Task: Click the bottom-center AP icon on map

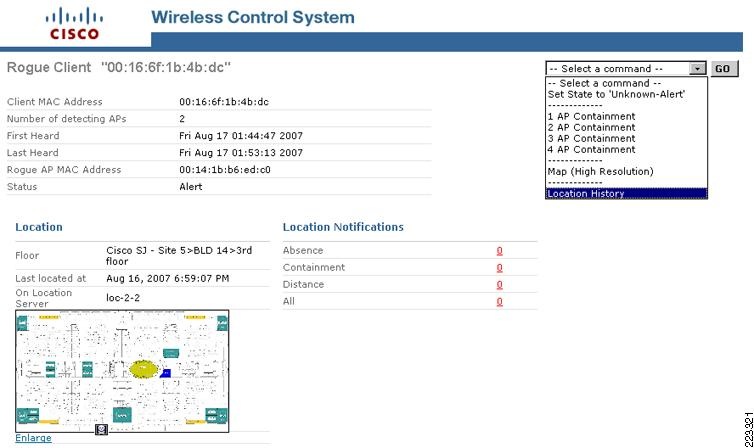Action: (x=122, y=414)
